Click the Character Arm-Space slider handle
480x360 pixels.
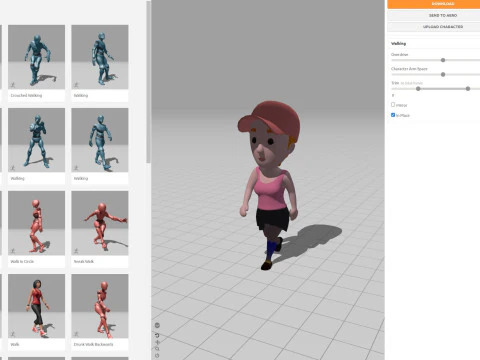click(x=443, y=74)
